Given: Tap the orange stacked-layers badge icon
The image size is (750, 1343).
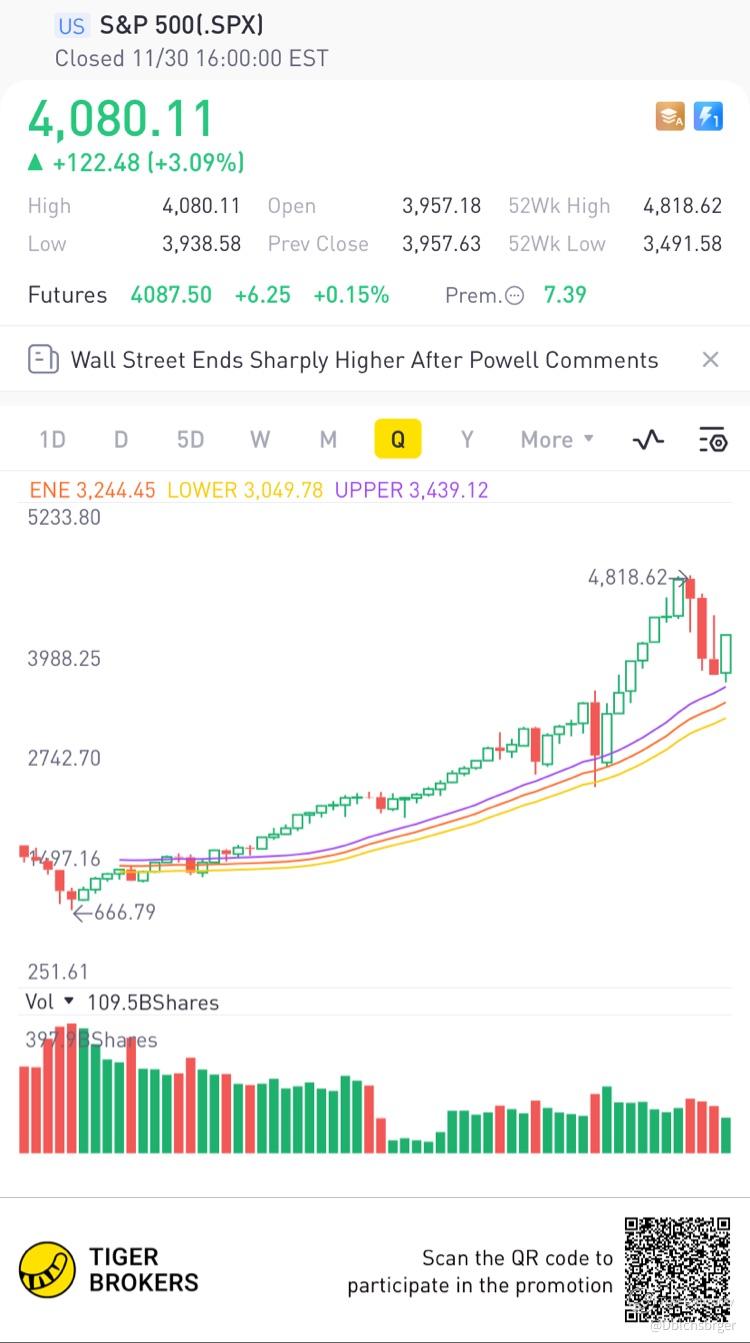Looking at the screenshot, I should pos(670,117).
